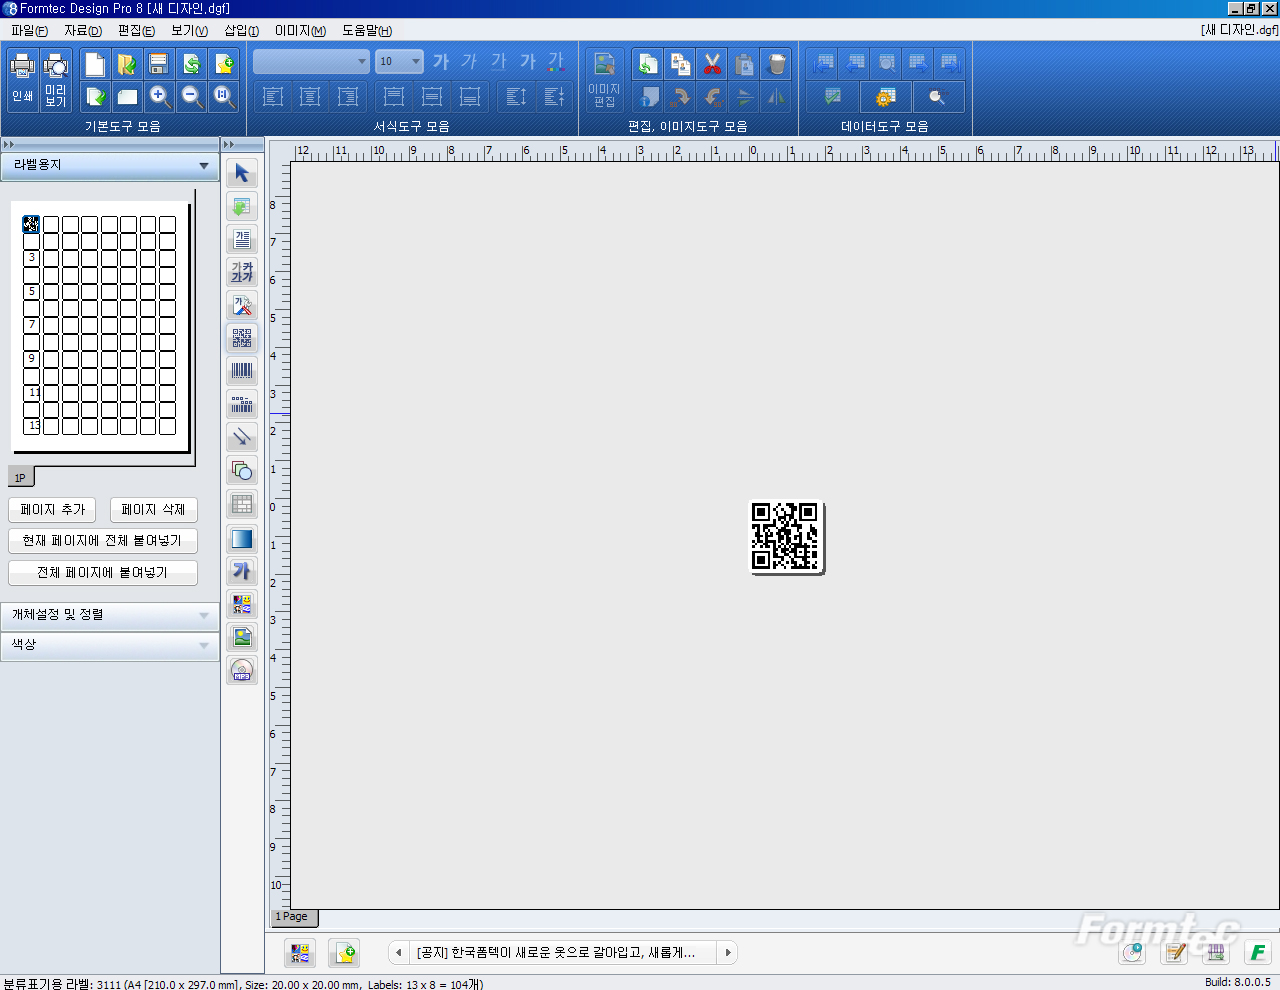The width and height of the screenshot is (1280, 990).
Task: Select the table insertion tool
Action: 242,504
